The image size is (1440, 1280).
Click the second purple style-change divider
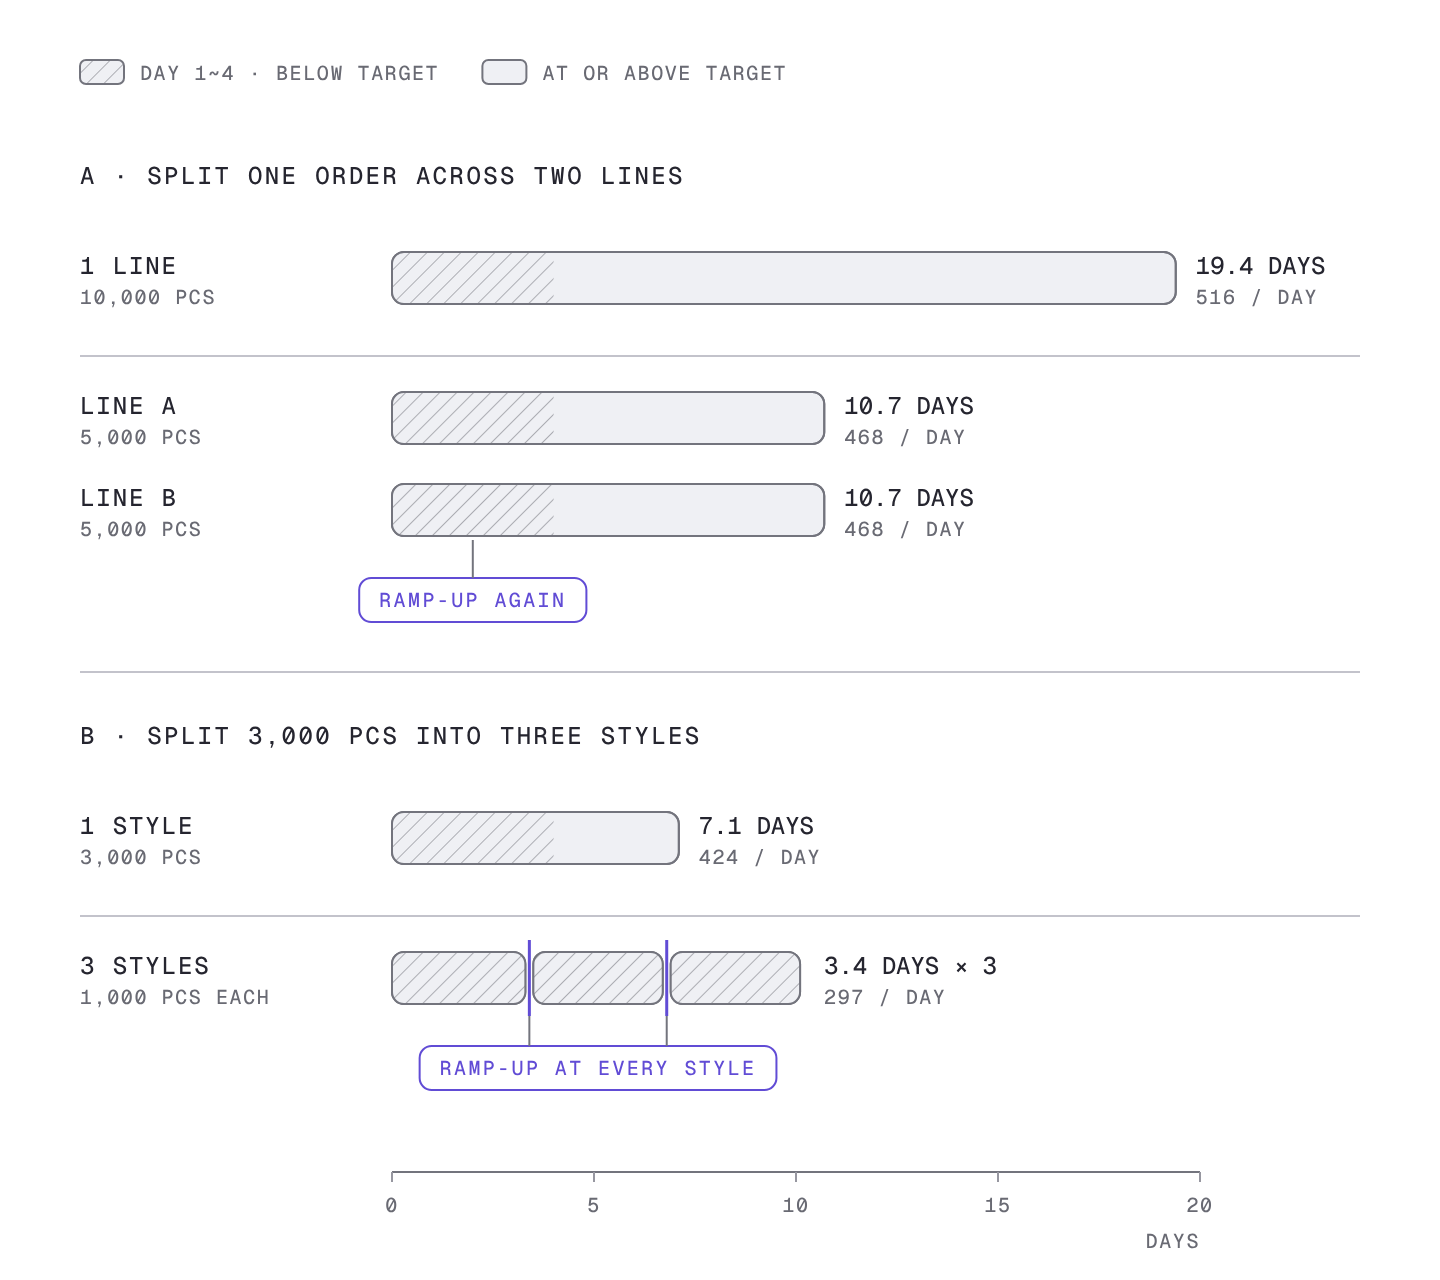point(667,978)
